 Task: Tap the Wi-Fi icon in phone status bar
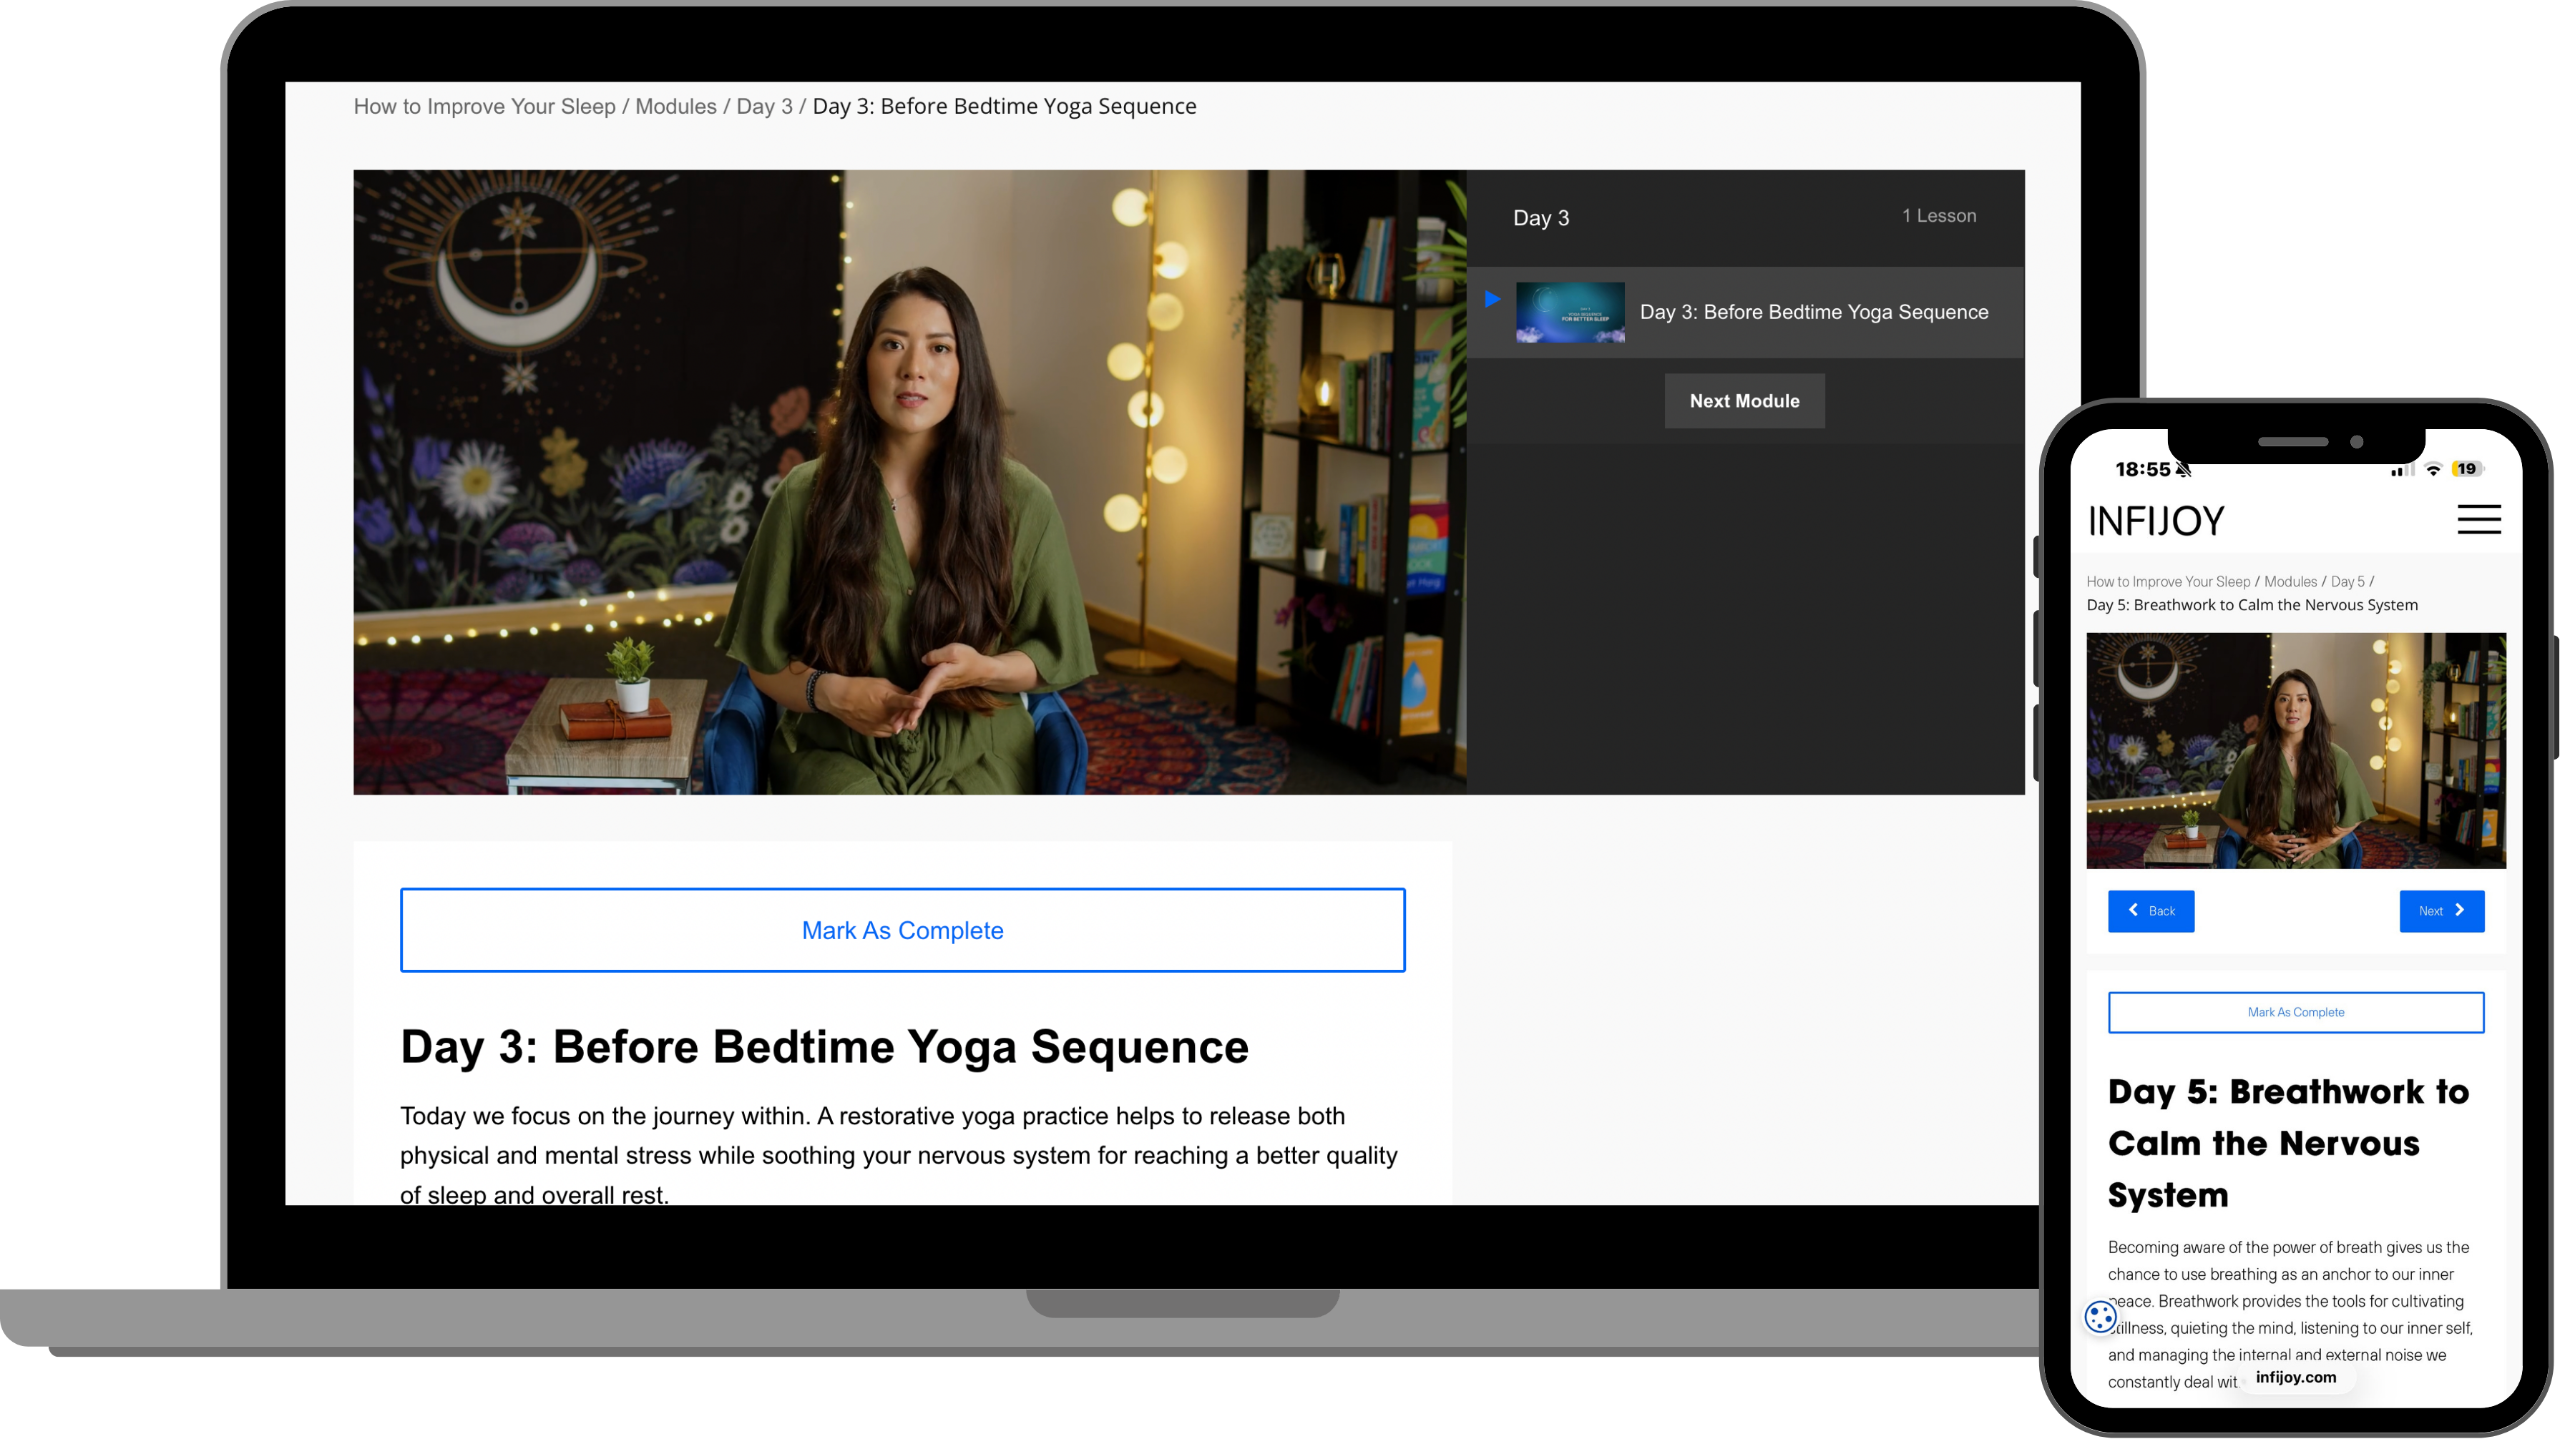2433,469
